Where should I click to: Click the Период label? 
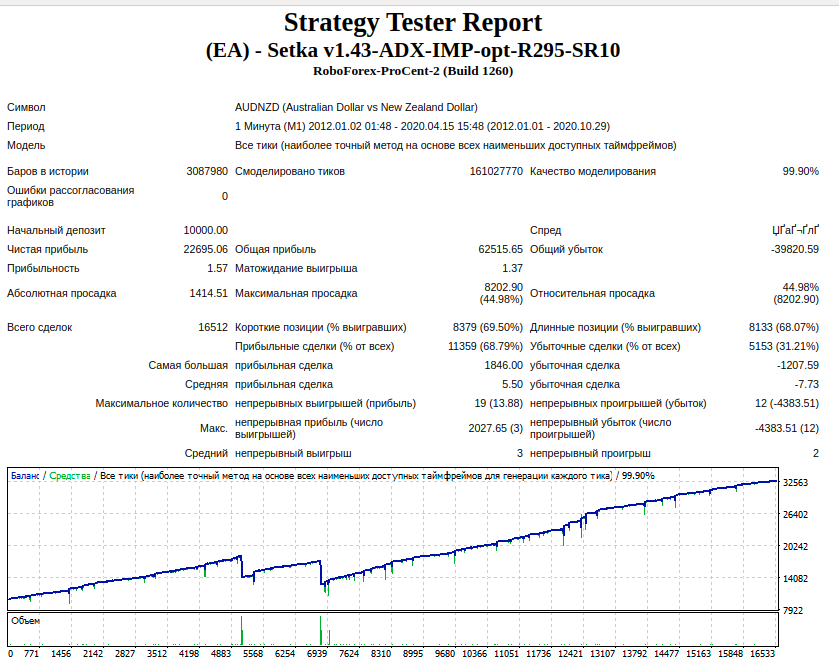pyautogui.click(x=26, y=126)
